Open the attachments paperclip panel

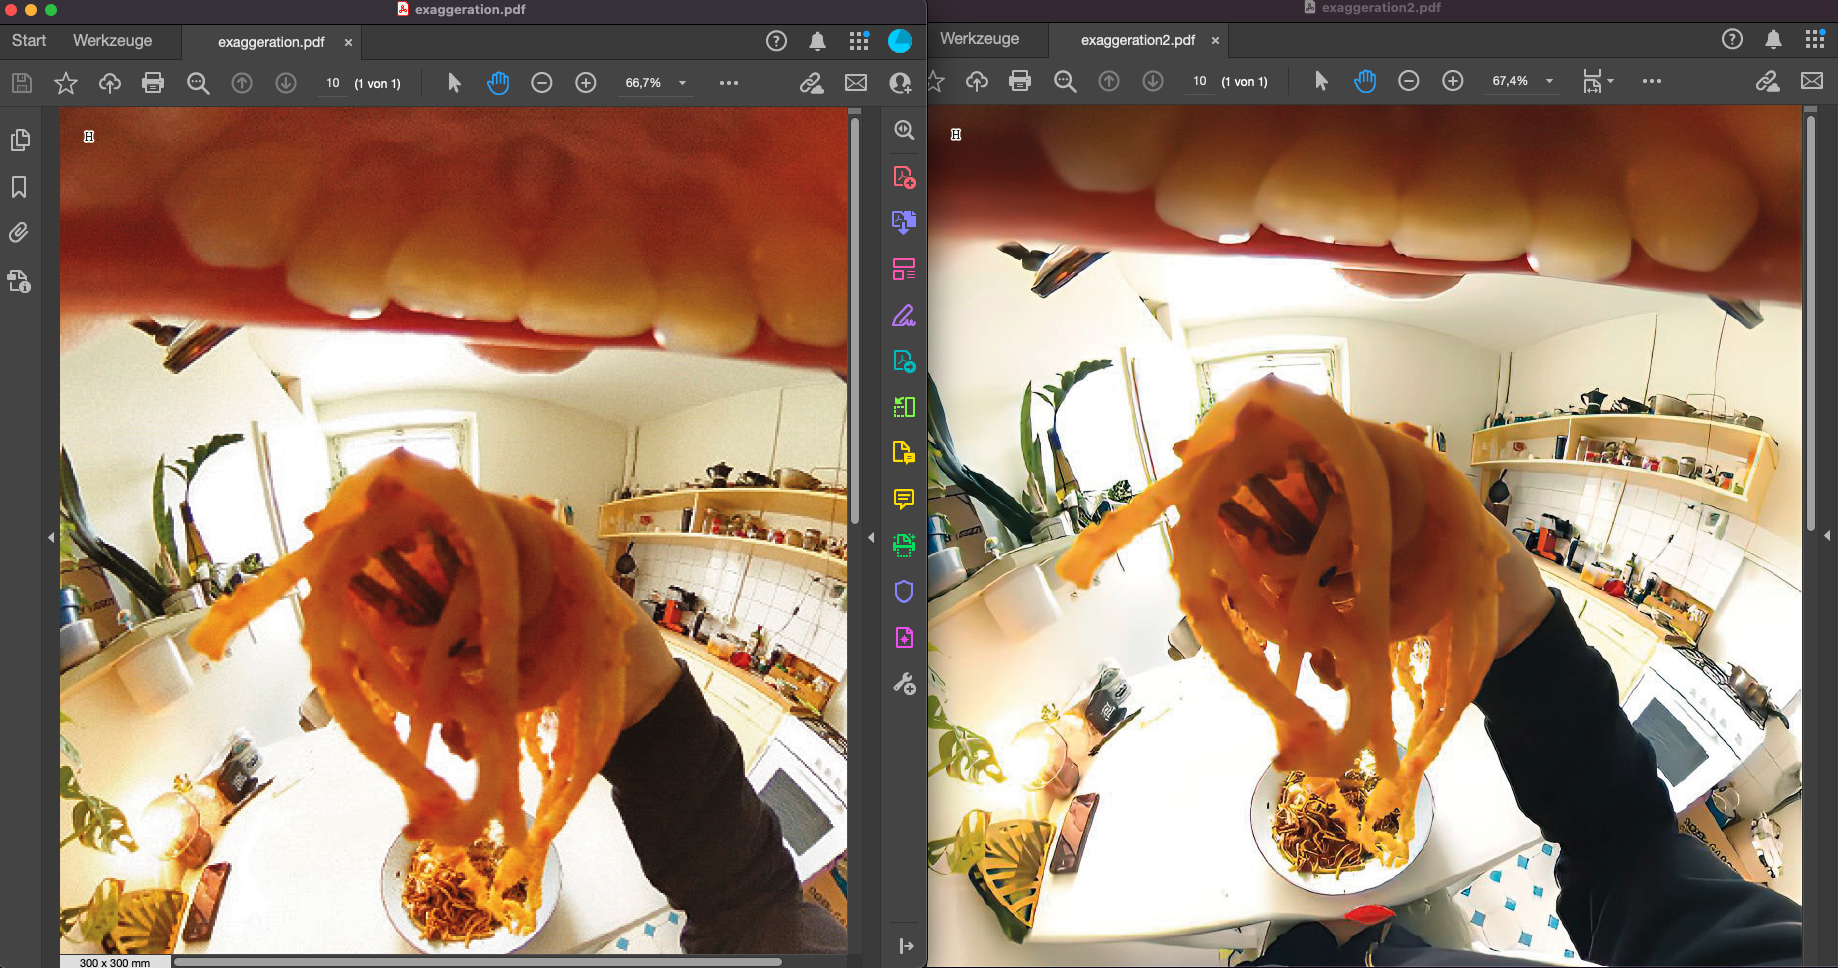(x=19, y=233)
